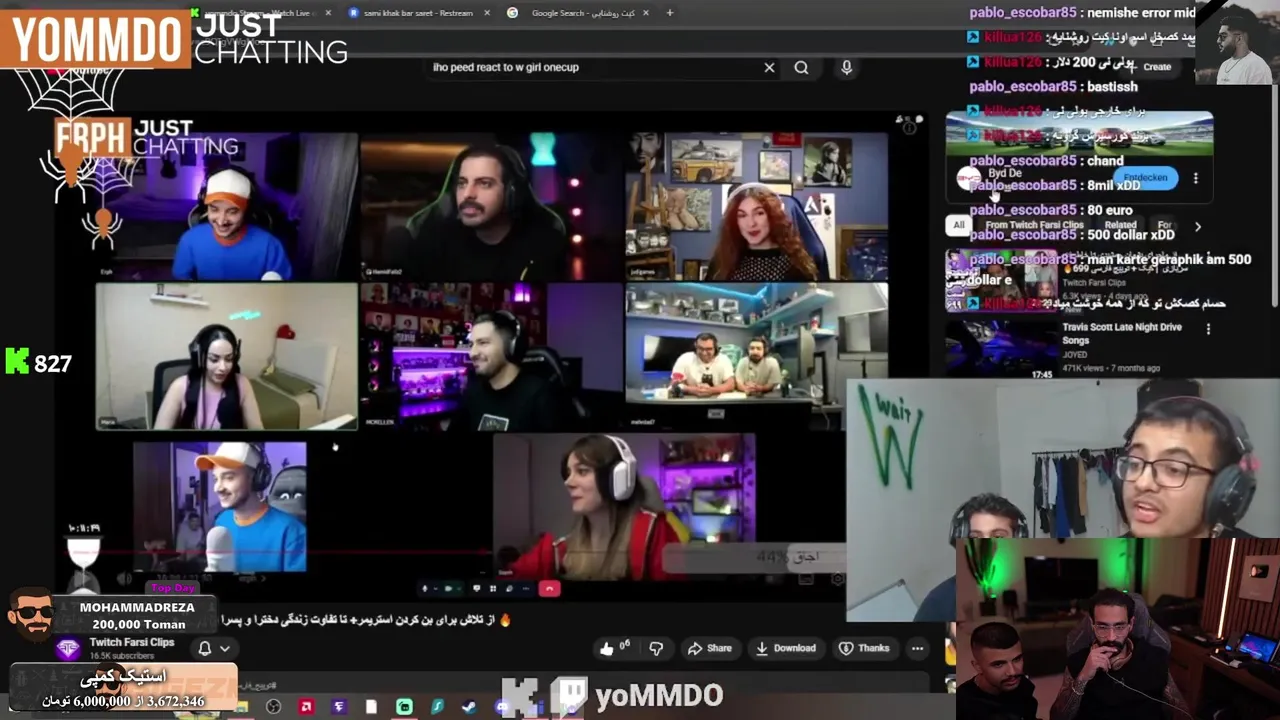
Task: Switch to the yommdo Stream Kick tab
Action: point(260,13)
